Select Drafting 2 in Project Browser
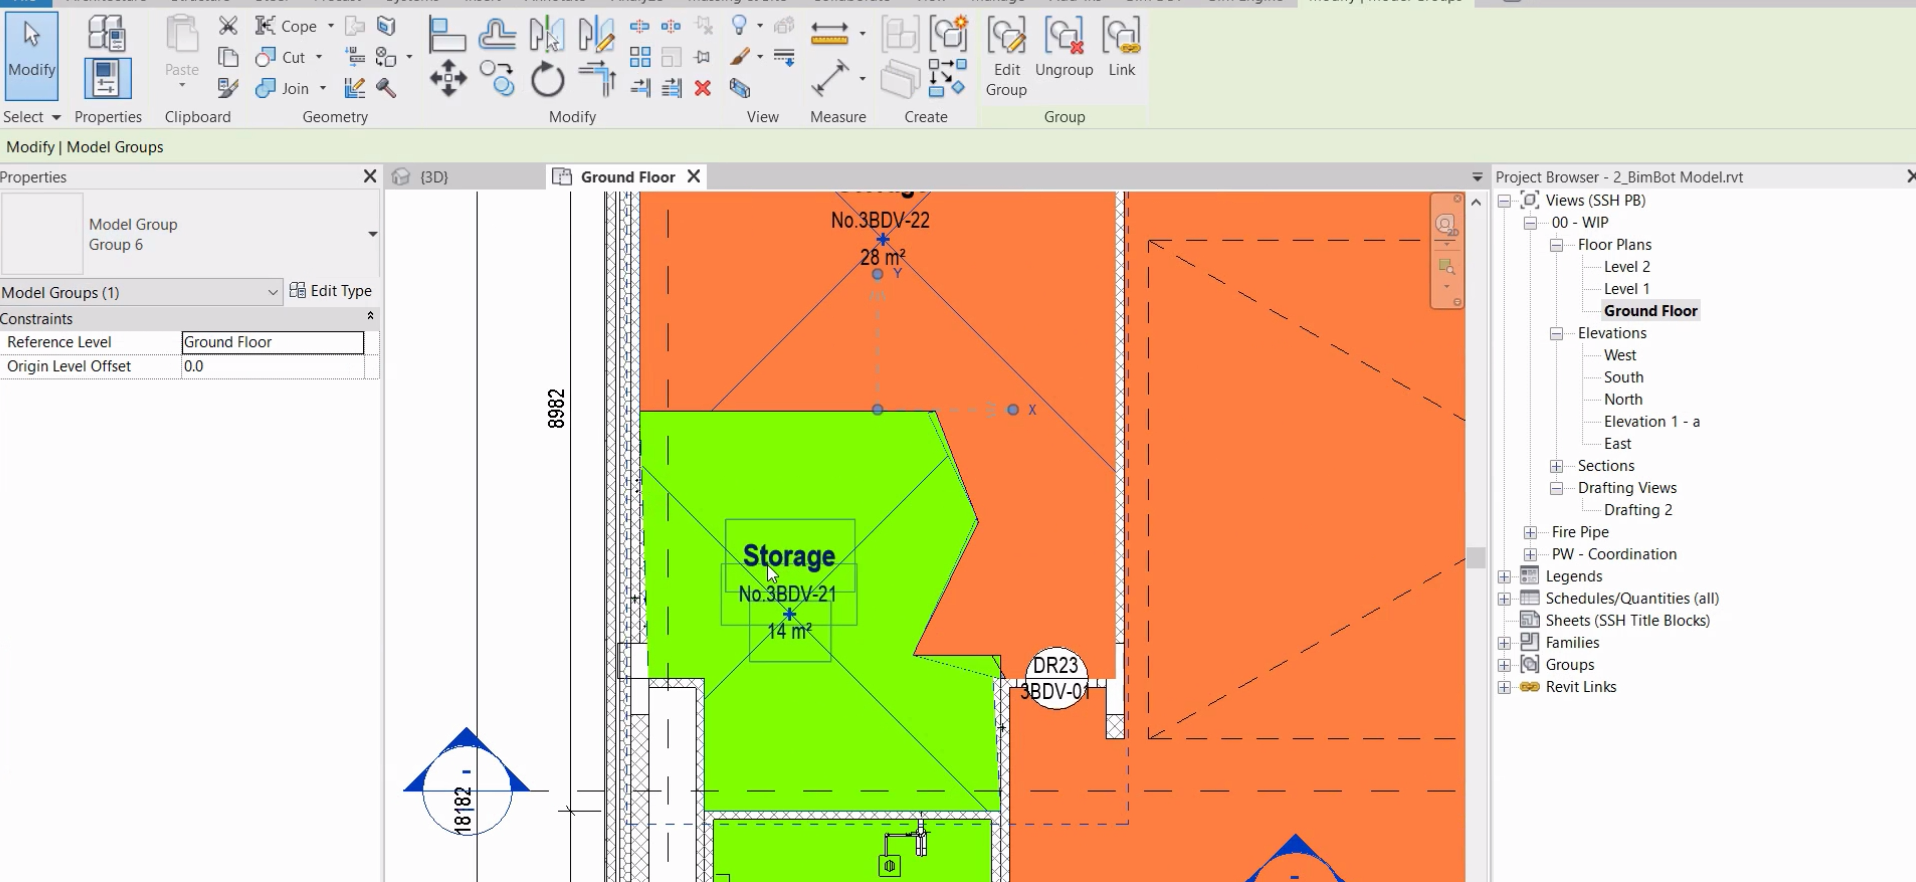Screen dimensions: 1916x882 tap(1638, 510)
